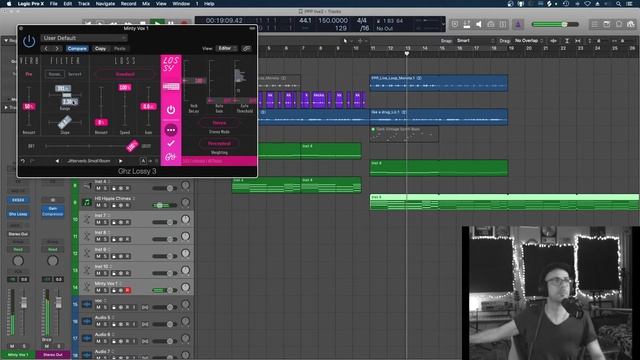
Task: Open the File menu
Action: 53,4
